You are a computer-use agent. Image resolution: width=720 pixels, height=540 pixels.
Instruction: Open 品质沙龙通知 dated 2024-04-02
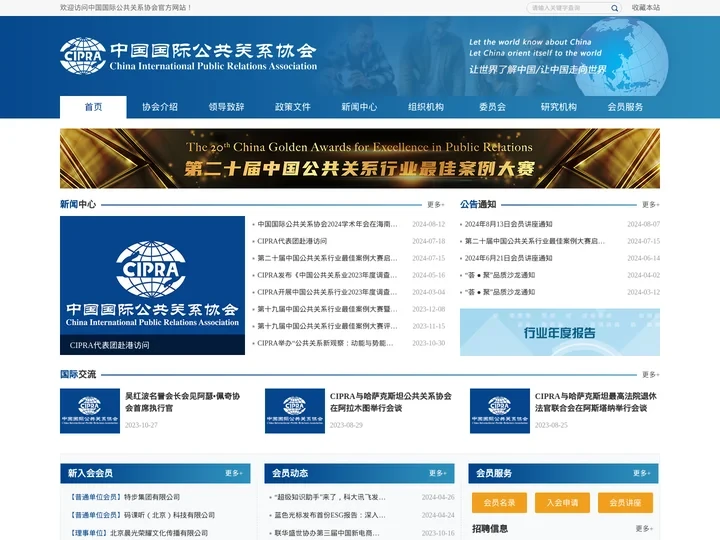click(x=500, y=275)
